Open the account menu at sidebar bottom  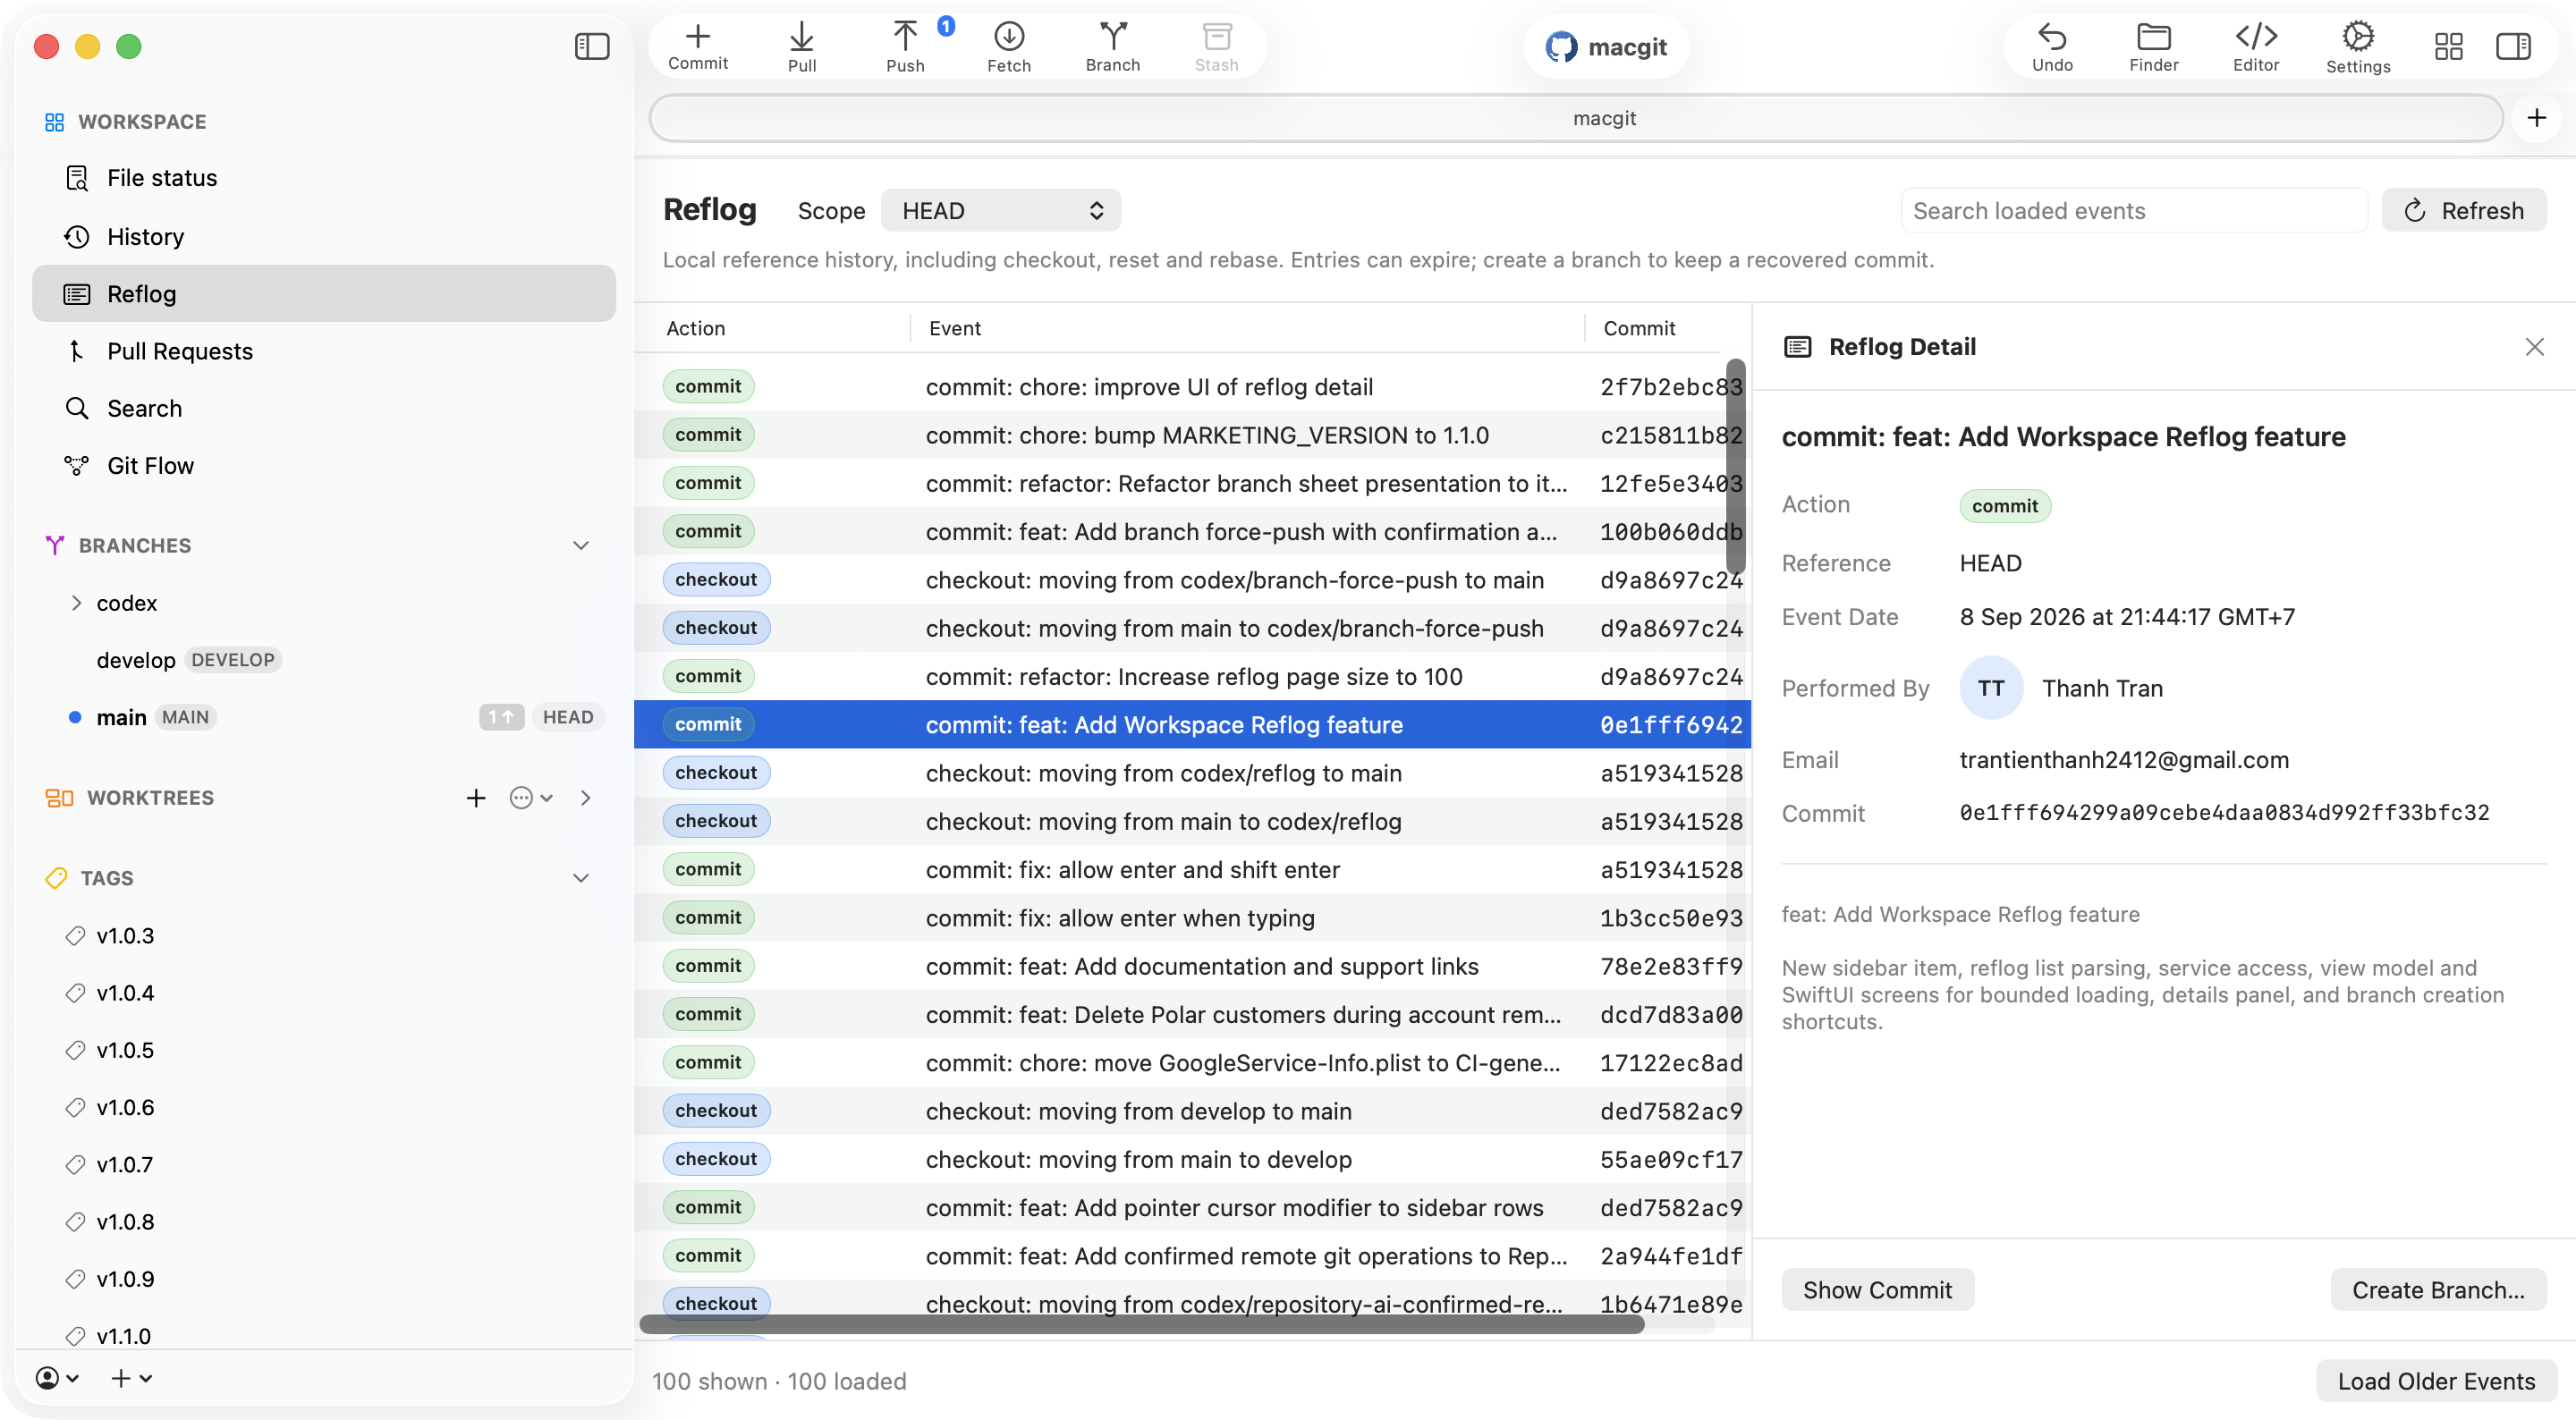57,1377
